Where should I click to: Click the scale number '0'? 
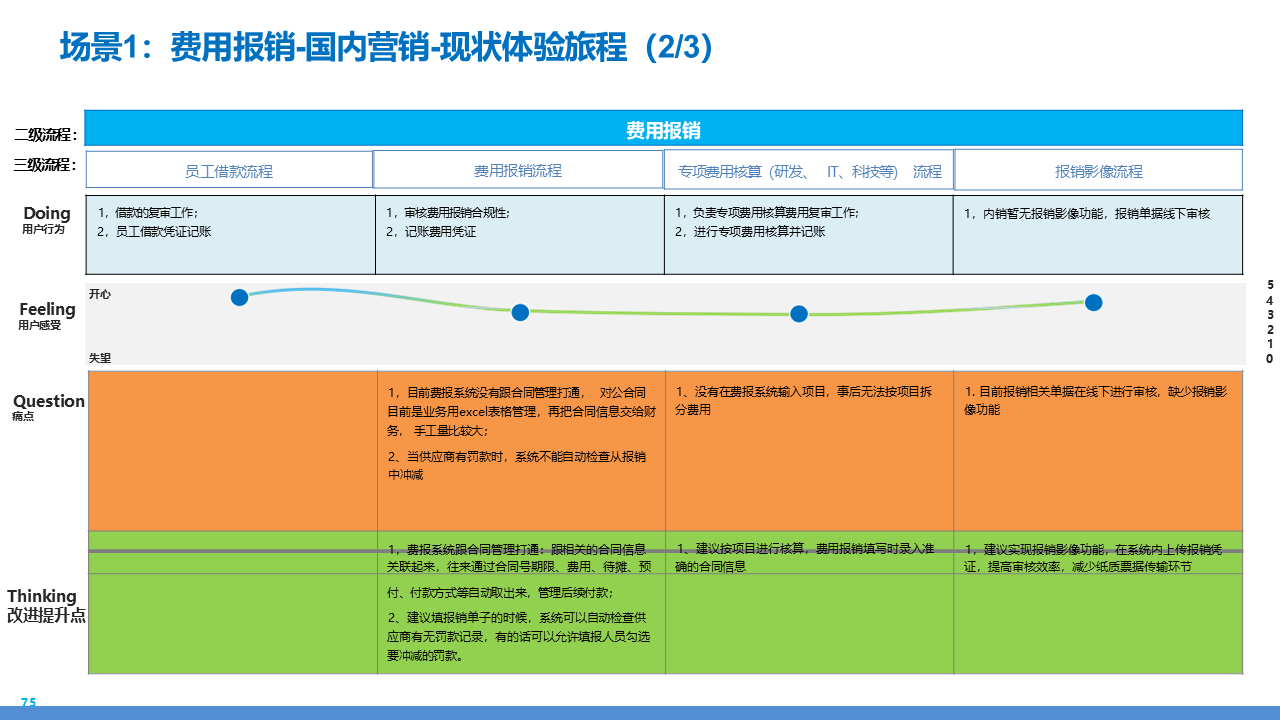coord(1270,358)
